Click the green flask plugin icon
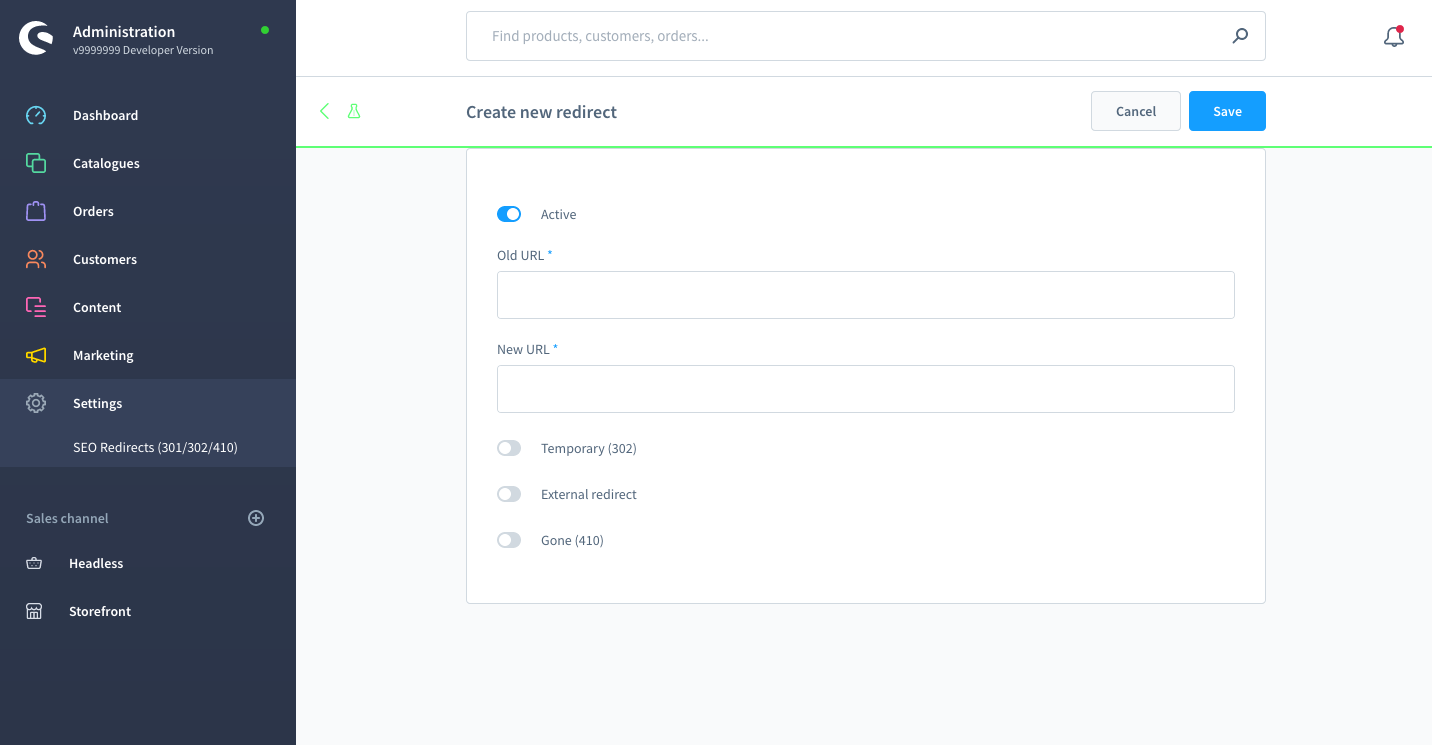1432x745 pixels. (353, 111)
